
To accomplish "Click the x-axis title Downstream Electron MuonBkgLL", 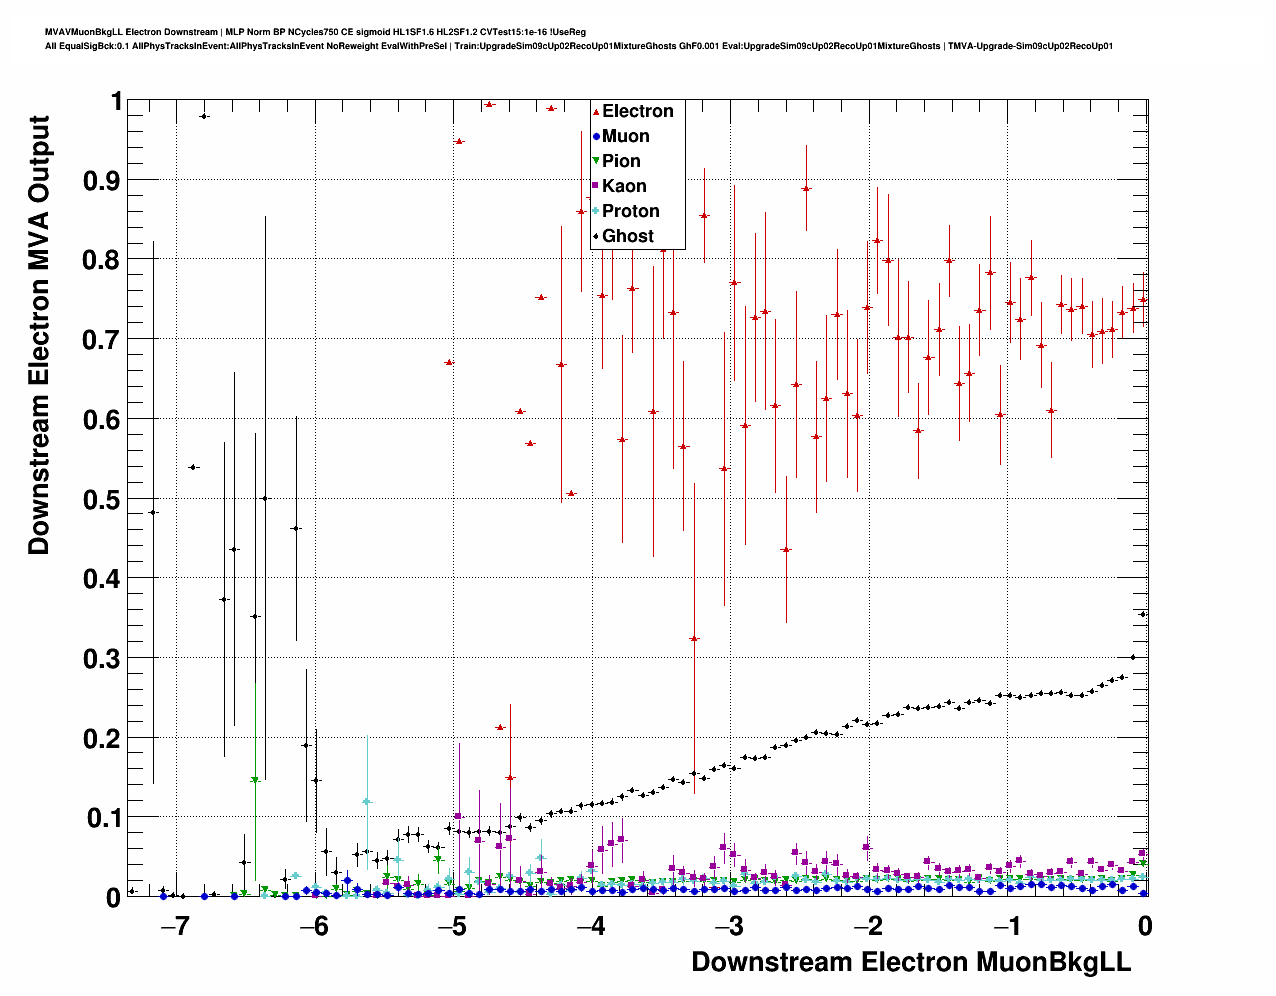I will pyautogui.click(x=911, y=962).
